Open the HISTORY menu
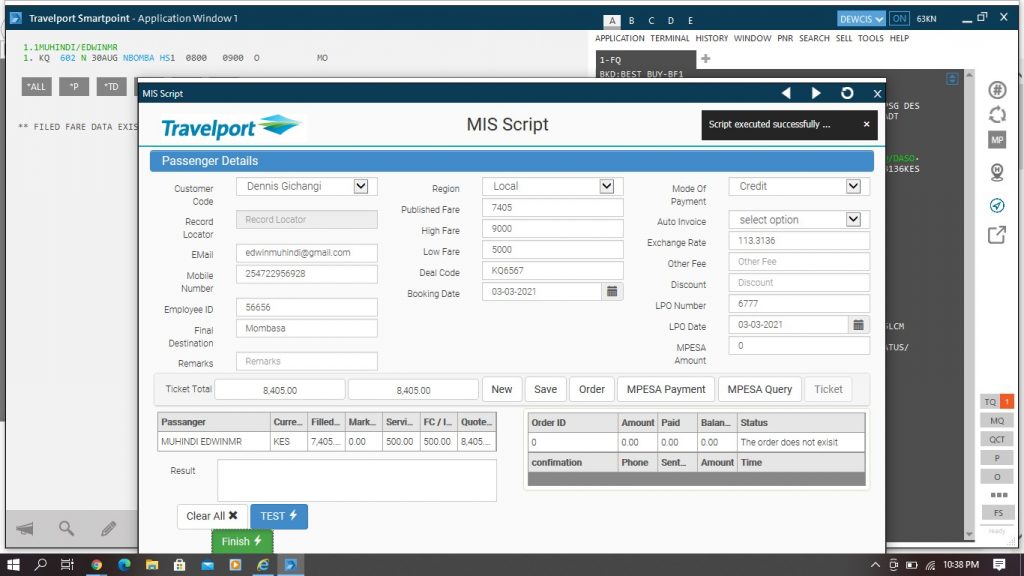Image resolution: width=1024 pixels, height=576 pixels. [711, 39]
